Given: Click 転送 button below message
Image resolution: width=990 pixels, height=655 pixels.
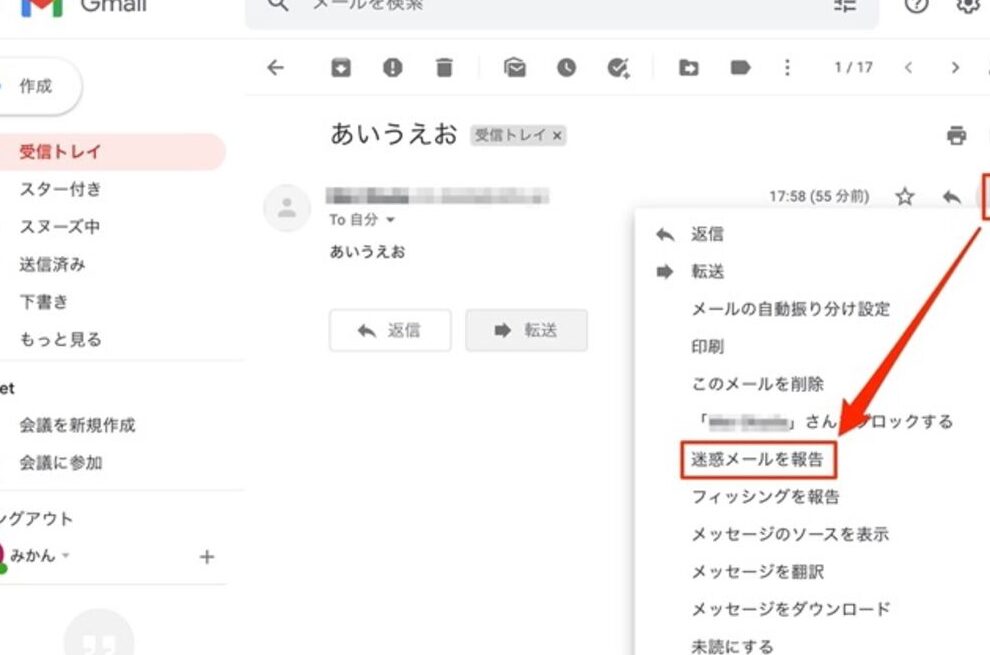Looking at the screenshot, I should pos(527,330).
